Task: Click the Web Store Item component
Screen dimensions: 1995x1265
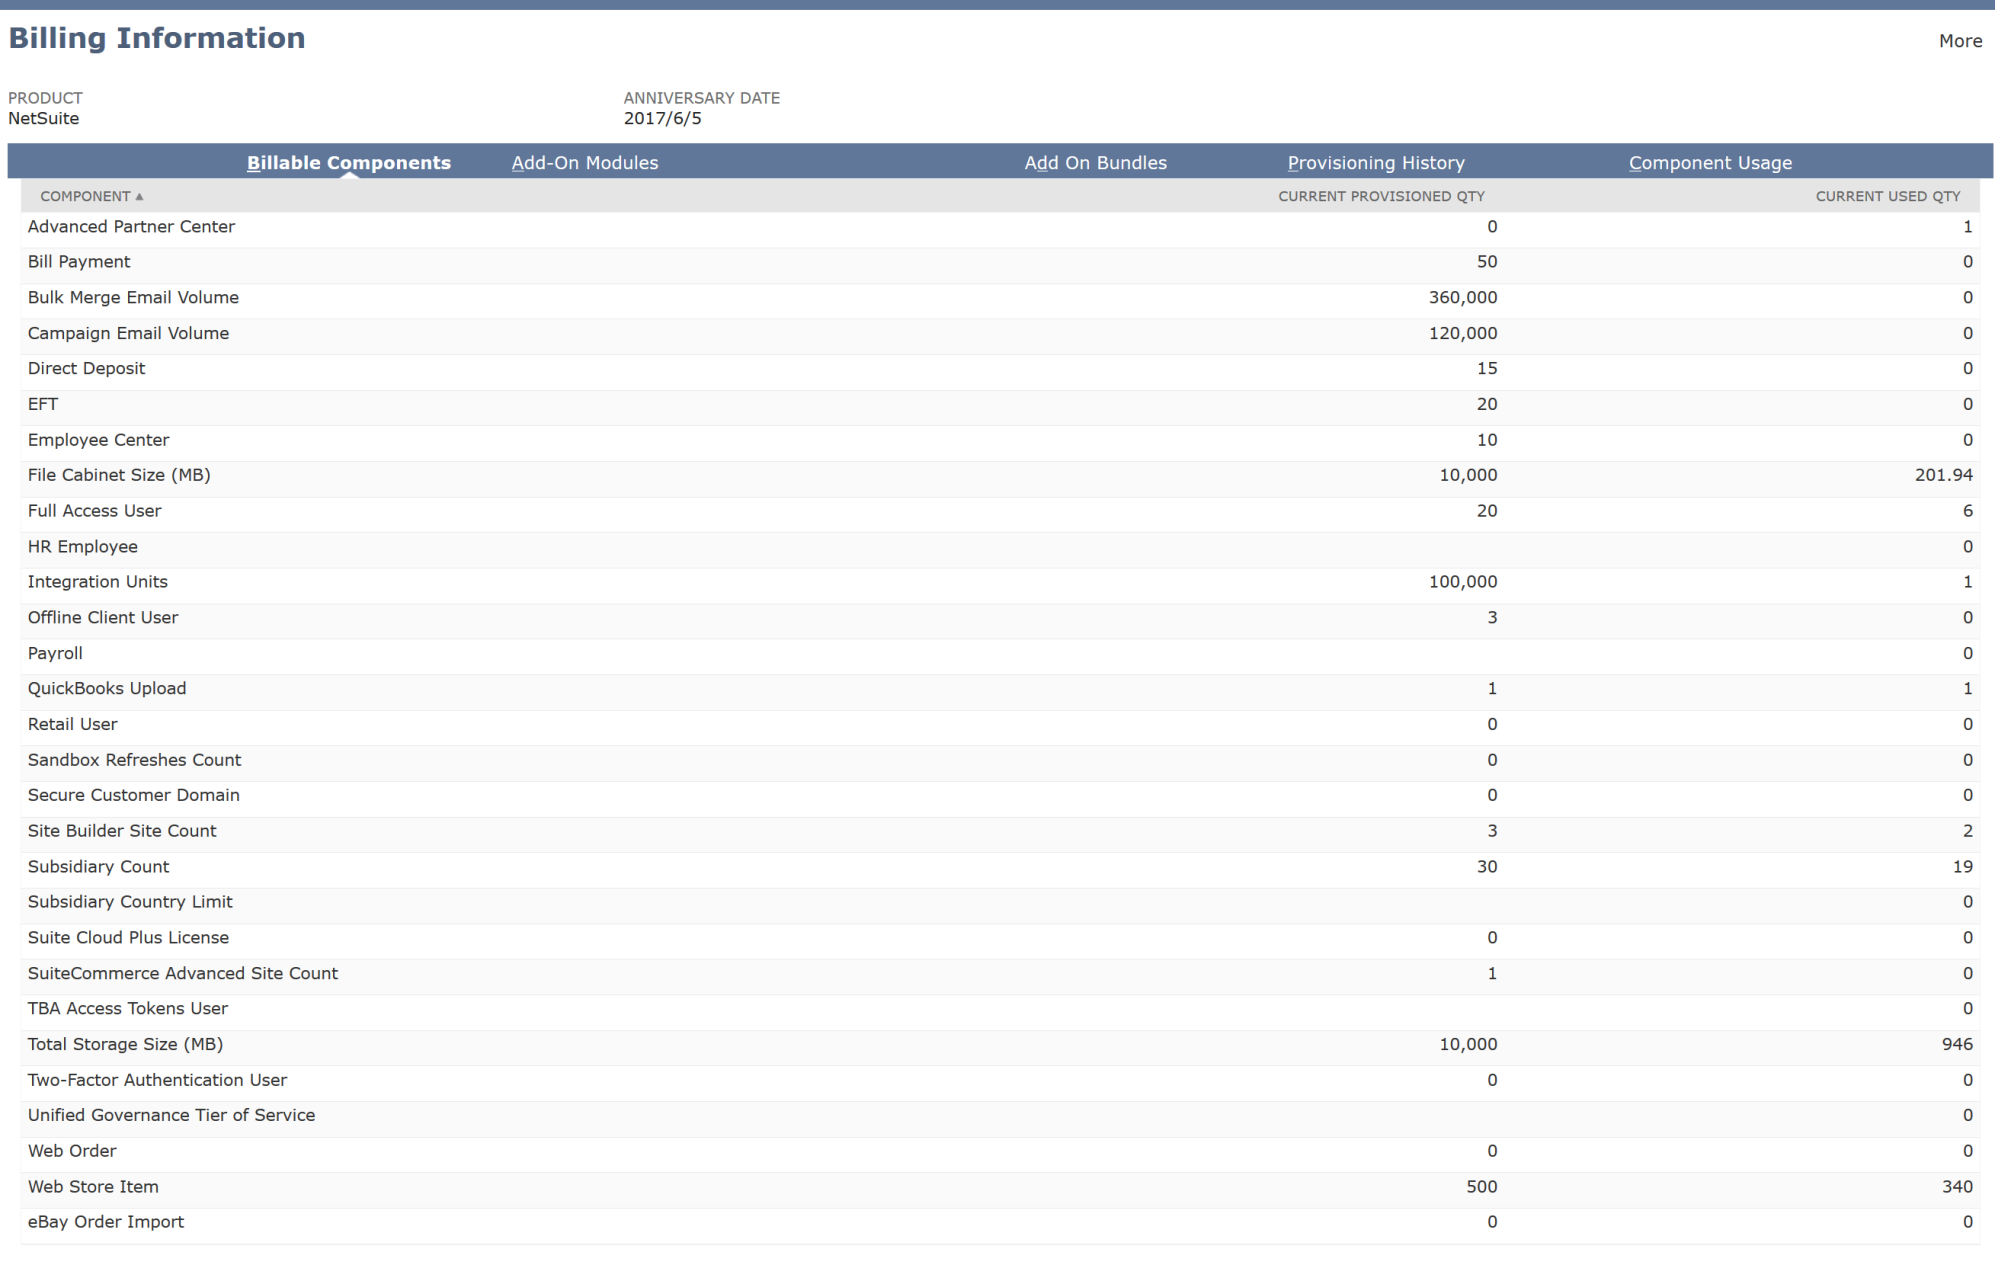Action: coord(93,1187)
